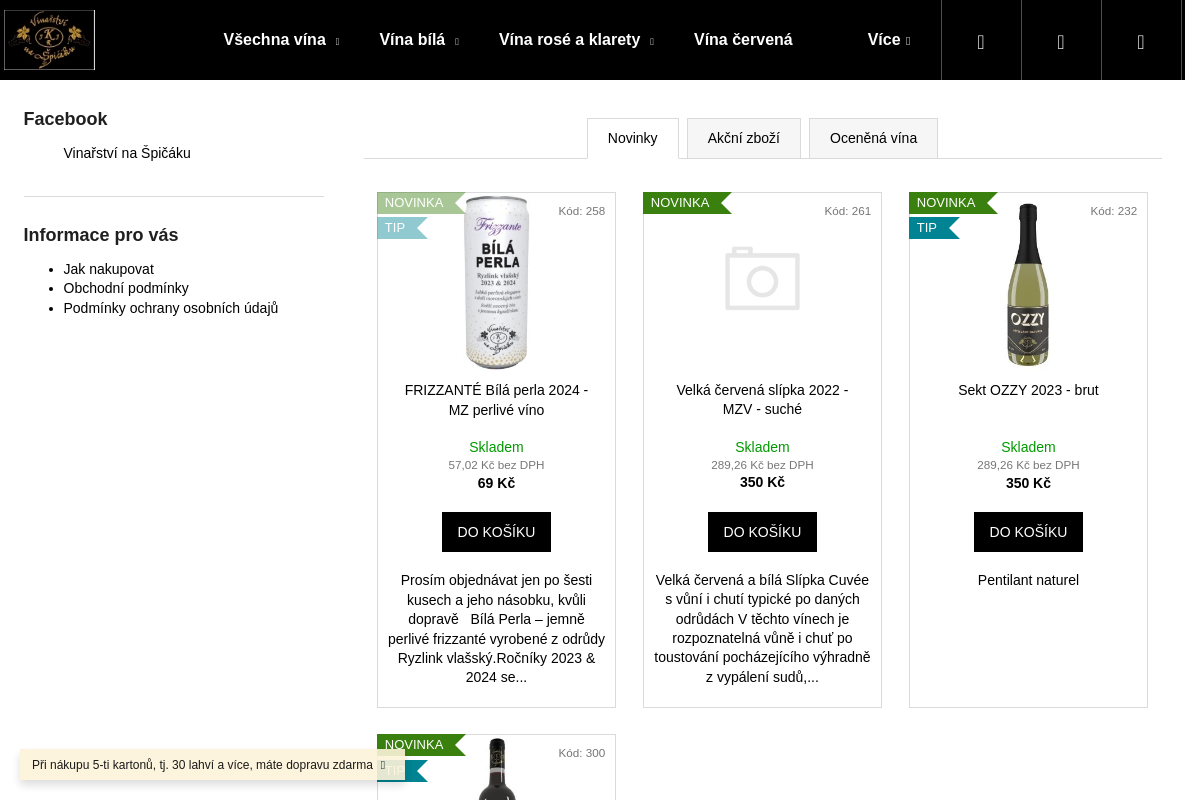Click the Vinařství na Špičáku logo
Screen dimensions: 1200x800
pyautogui.click(x=49, y=40)
